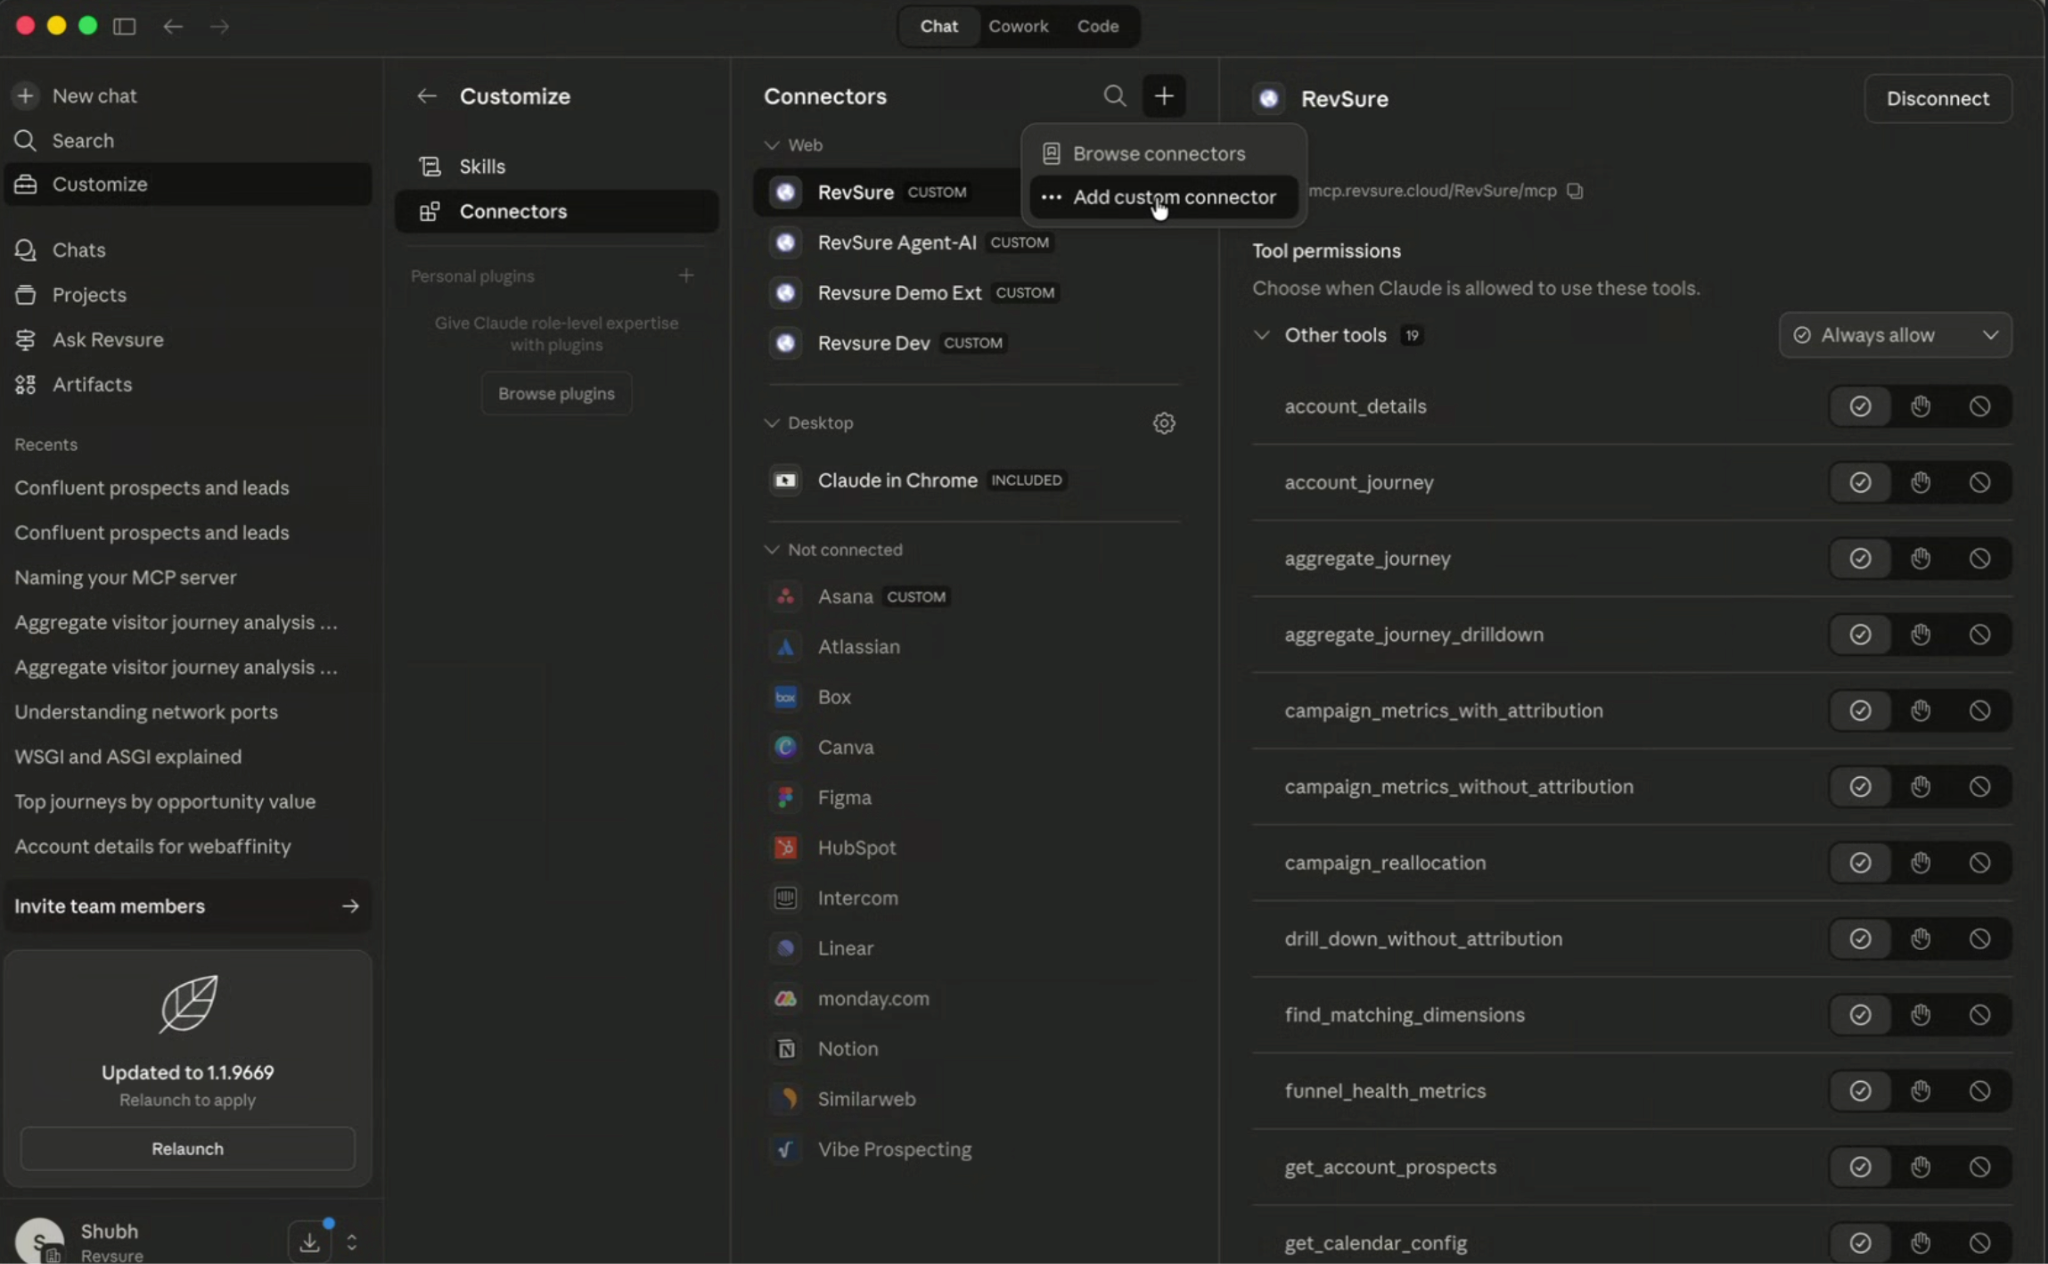Image resolution: width=2048 pixels, height=1264 pixels.
Task: Add a personal plugin with plus icon
Action: (x=686, y=275)
